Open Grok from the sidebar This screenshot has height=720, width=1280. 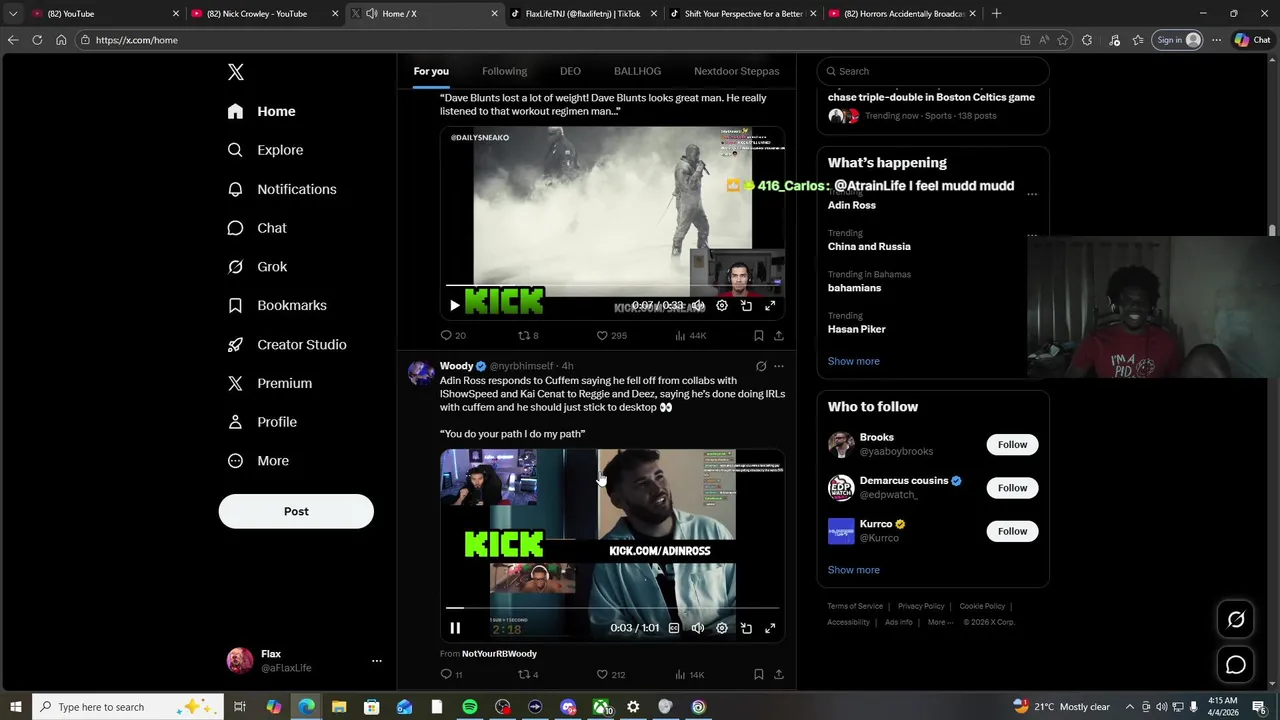(x=257, y=267)
